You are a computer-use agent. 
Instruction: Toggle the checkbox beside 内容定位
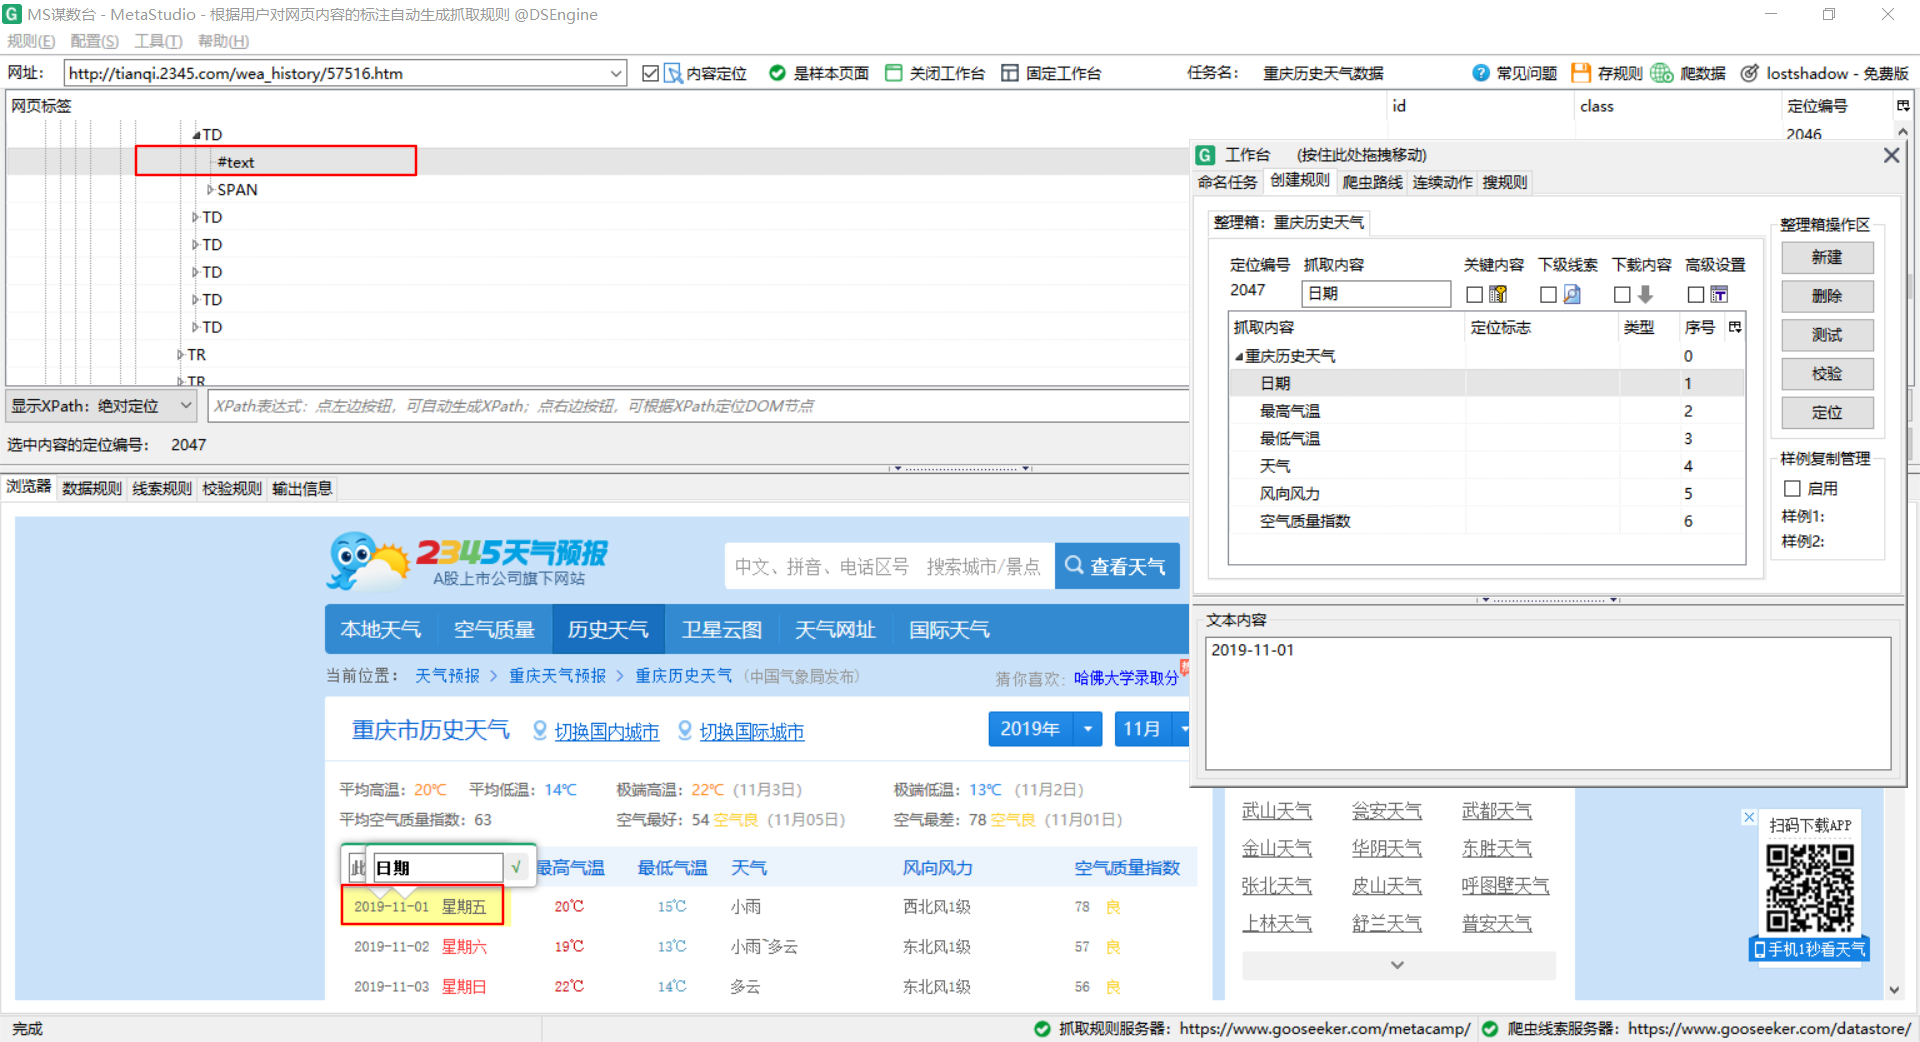point(651,72)
